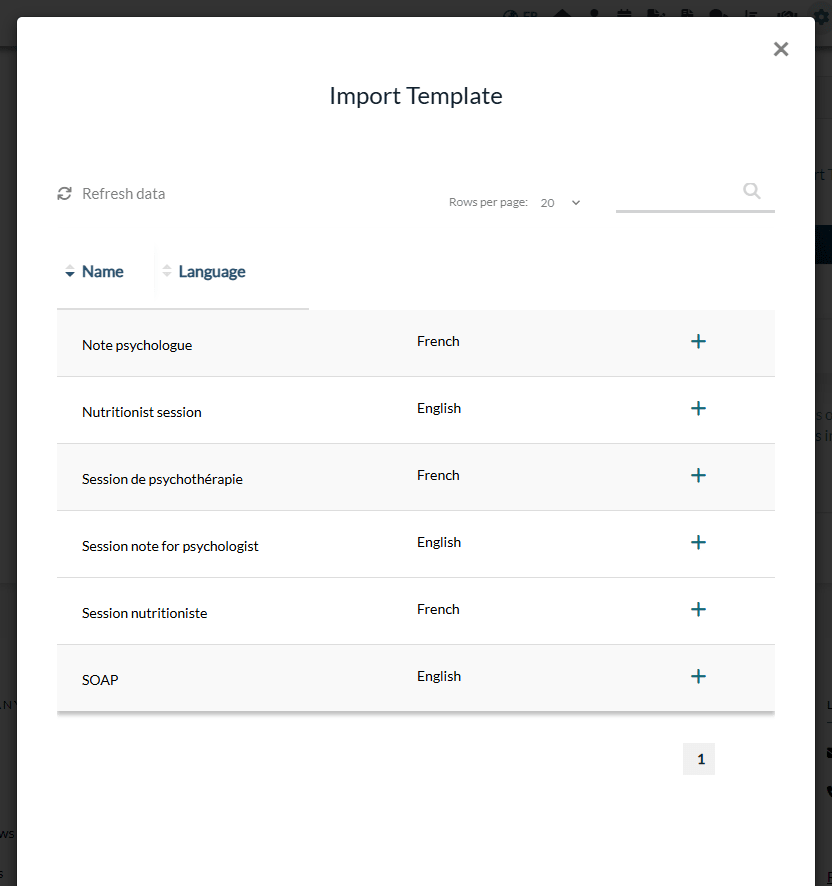Viewport: 832px width, 886px height.
Task: Click French language in the Note psychologue row
Action: (x=438, y=341)
